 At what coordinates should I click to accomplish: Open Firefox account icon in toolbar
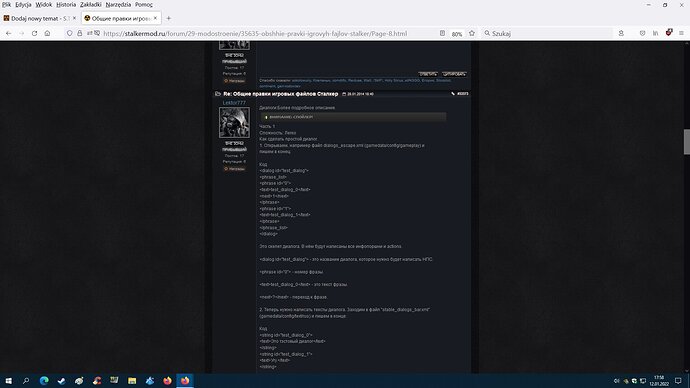(x=621, y=33)
